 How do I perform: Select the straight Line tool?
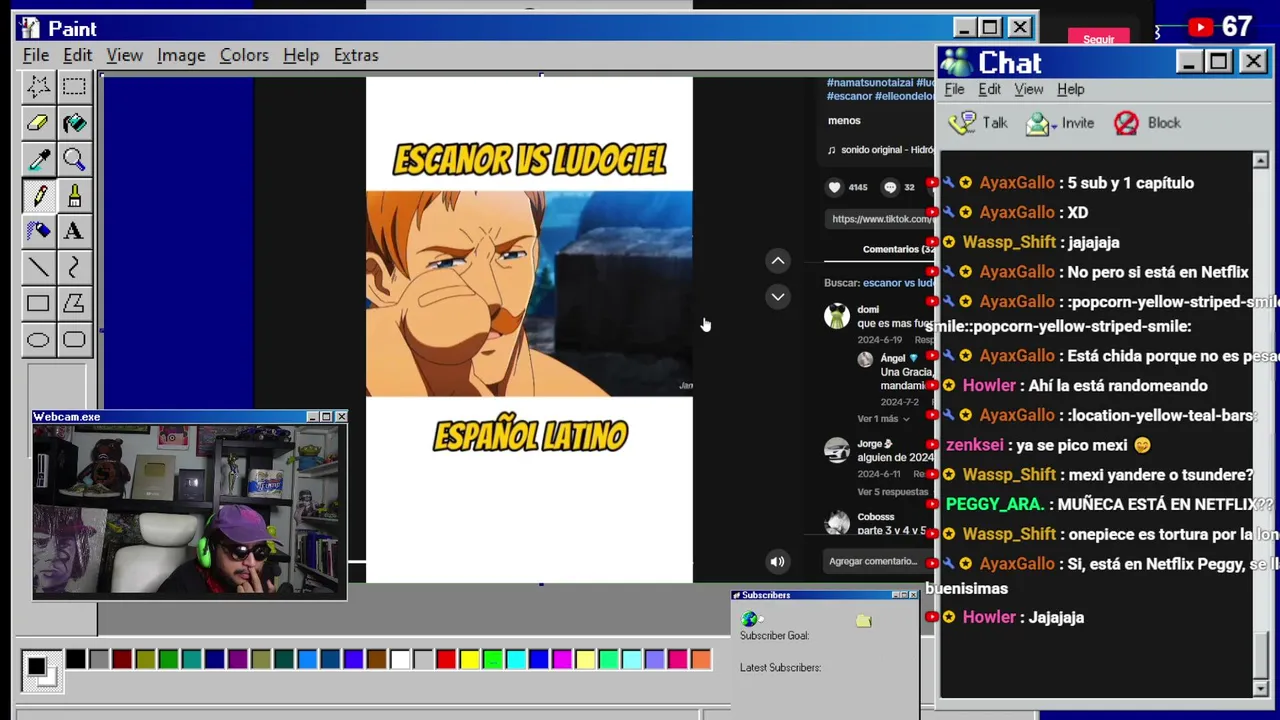click(x=38, y=267)
